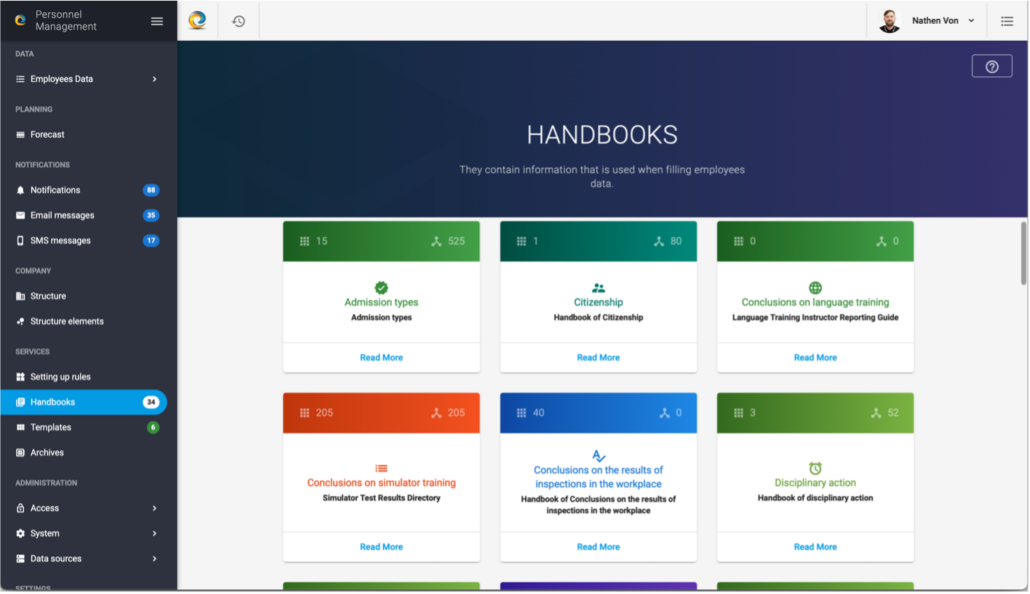This screenshot has height=594, width=1030.
Task: Open the help question mark icon
Action: (991, 66)
